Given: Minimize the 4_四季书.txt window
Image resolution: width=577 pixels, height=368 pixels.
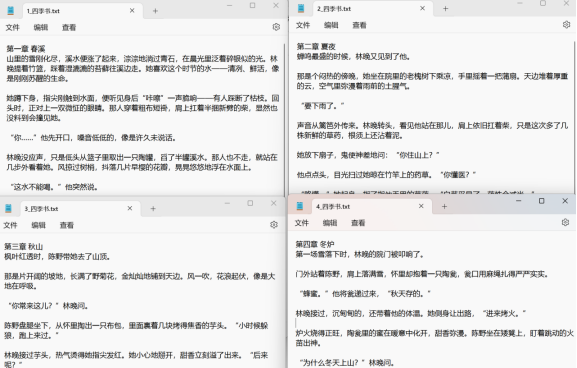Looking at the screenshot, I should coord(518,201).
